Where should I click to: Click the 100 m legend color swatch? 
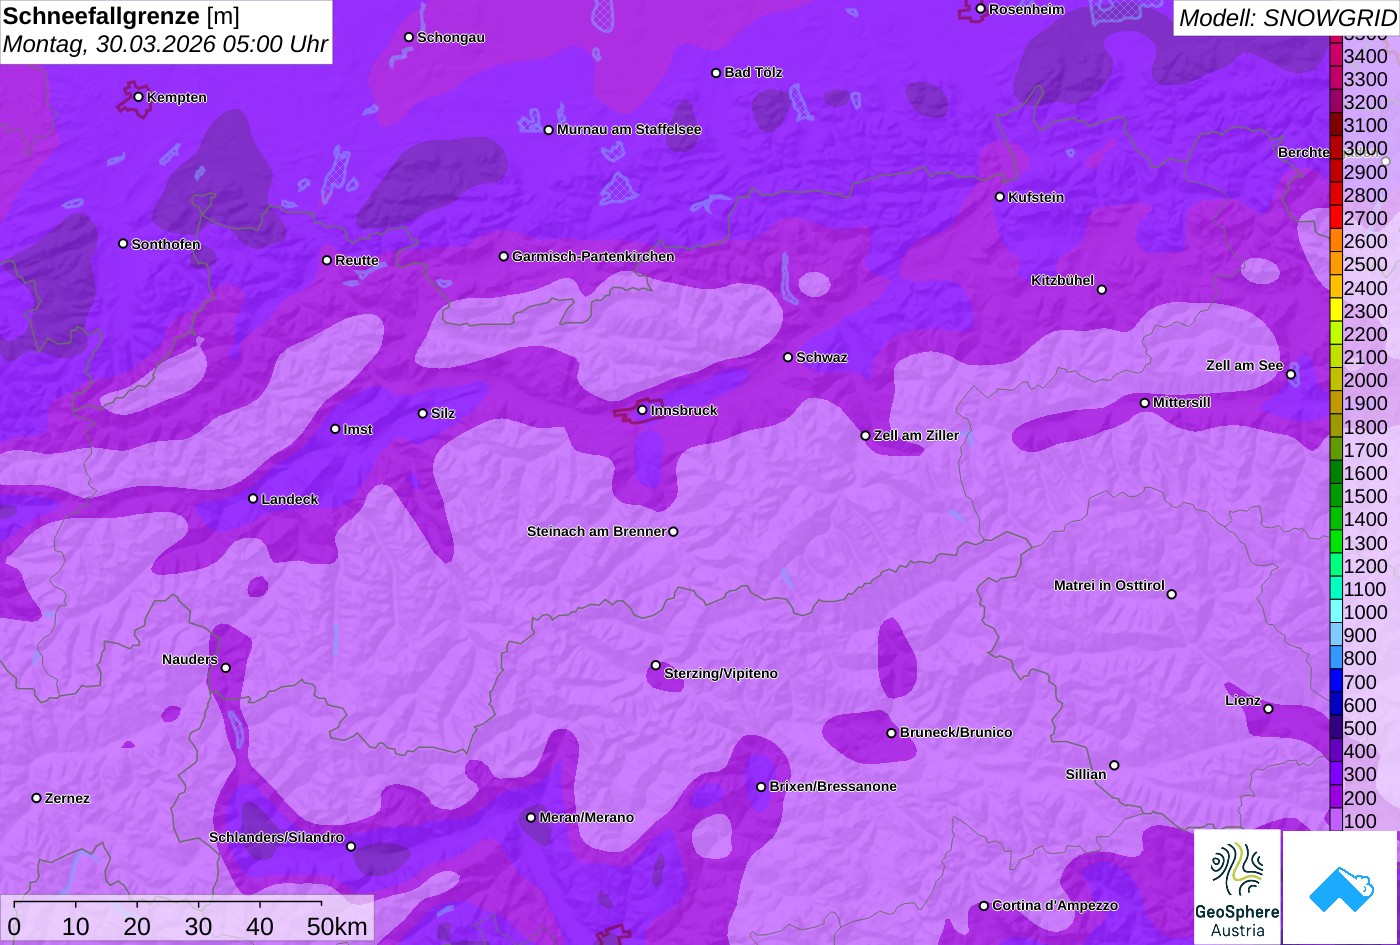point(1335,821)
